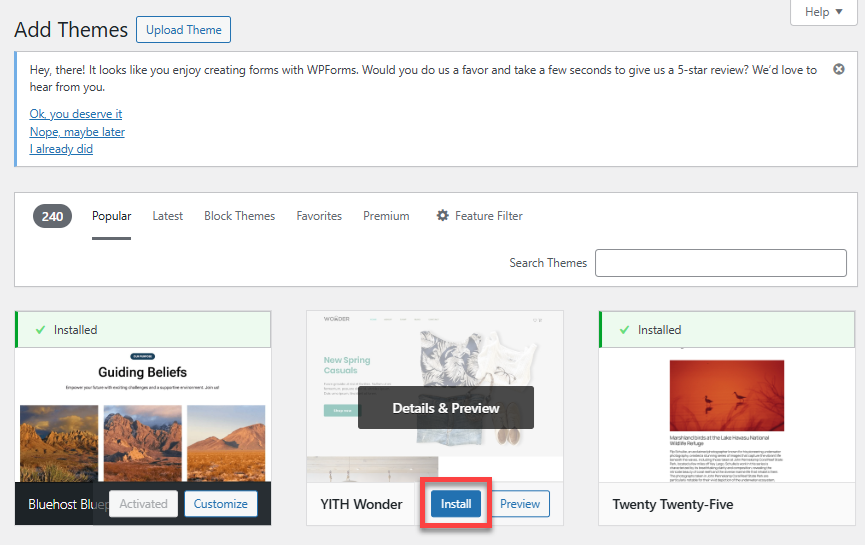Install the YITH Wonder theme

click(456, 504)
